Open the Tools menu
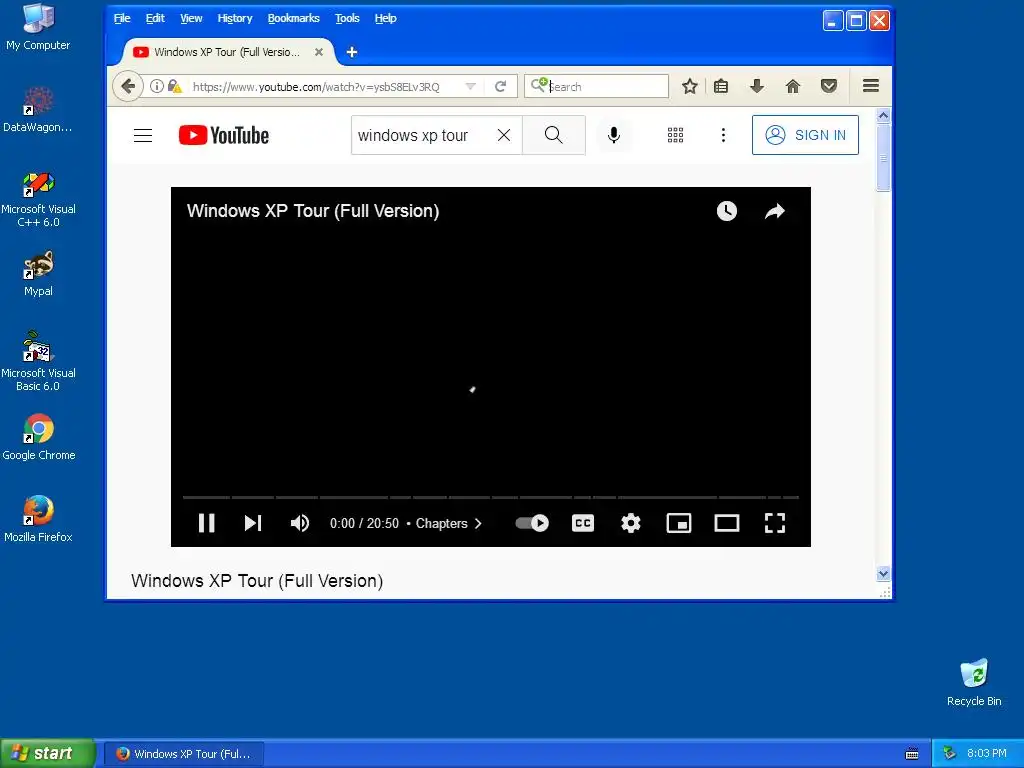The height and width of the screenshot is (768, 1024). tap(347, 18)
